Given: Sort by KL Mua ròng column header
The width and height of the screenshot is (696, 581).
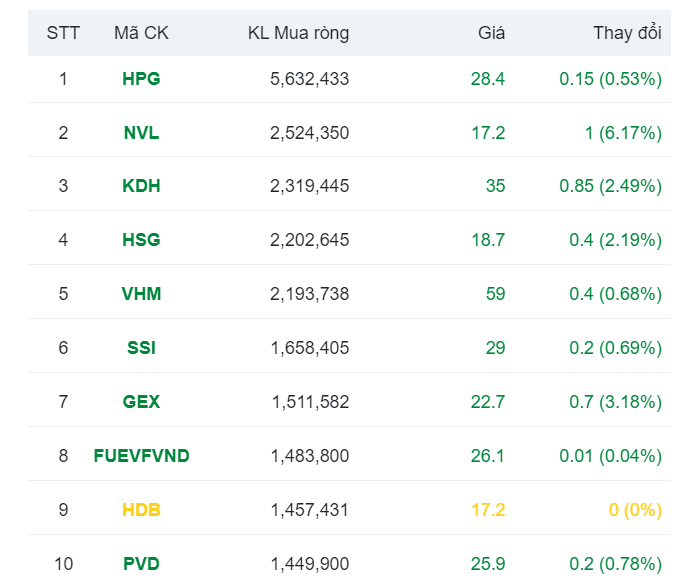Looking at the screenshot, I should (298, 33).
